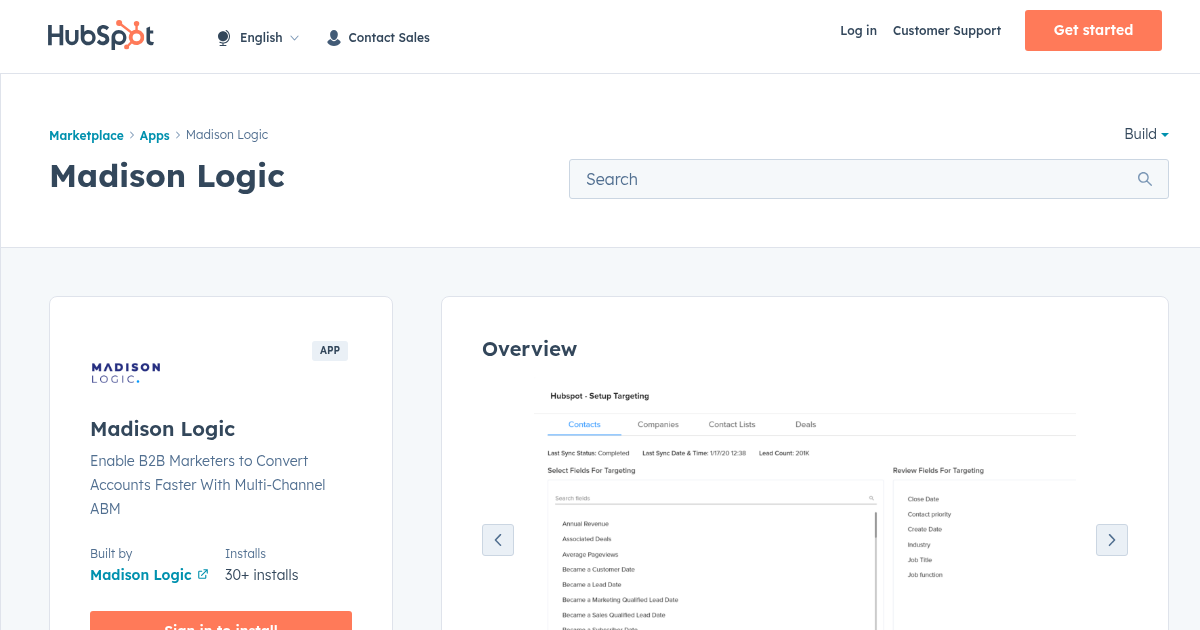Viewport: 1200px width, 630px height.
Task: Click 'Madison Logic' breadcrumb current page text
Action: (227, 135)
